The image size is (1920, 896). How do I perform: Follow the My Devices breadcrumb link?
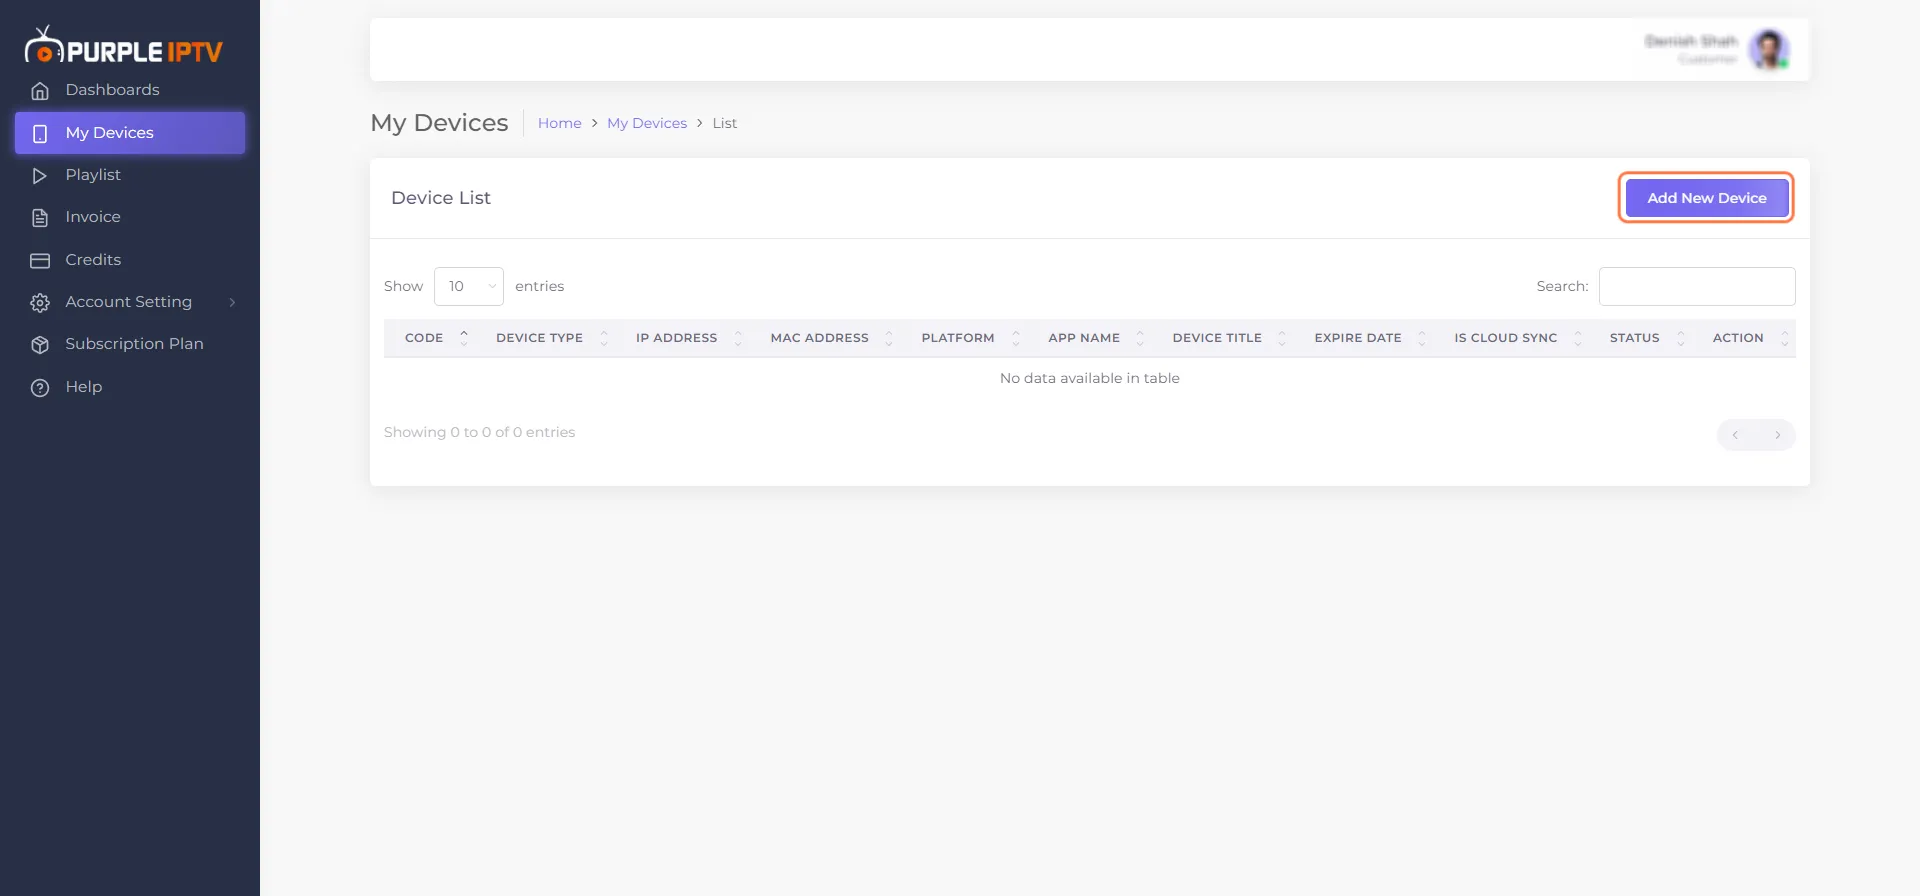pos(647,123)
